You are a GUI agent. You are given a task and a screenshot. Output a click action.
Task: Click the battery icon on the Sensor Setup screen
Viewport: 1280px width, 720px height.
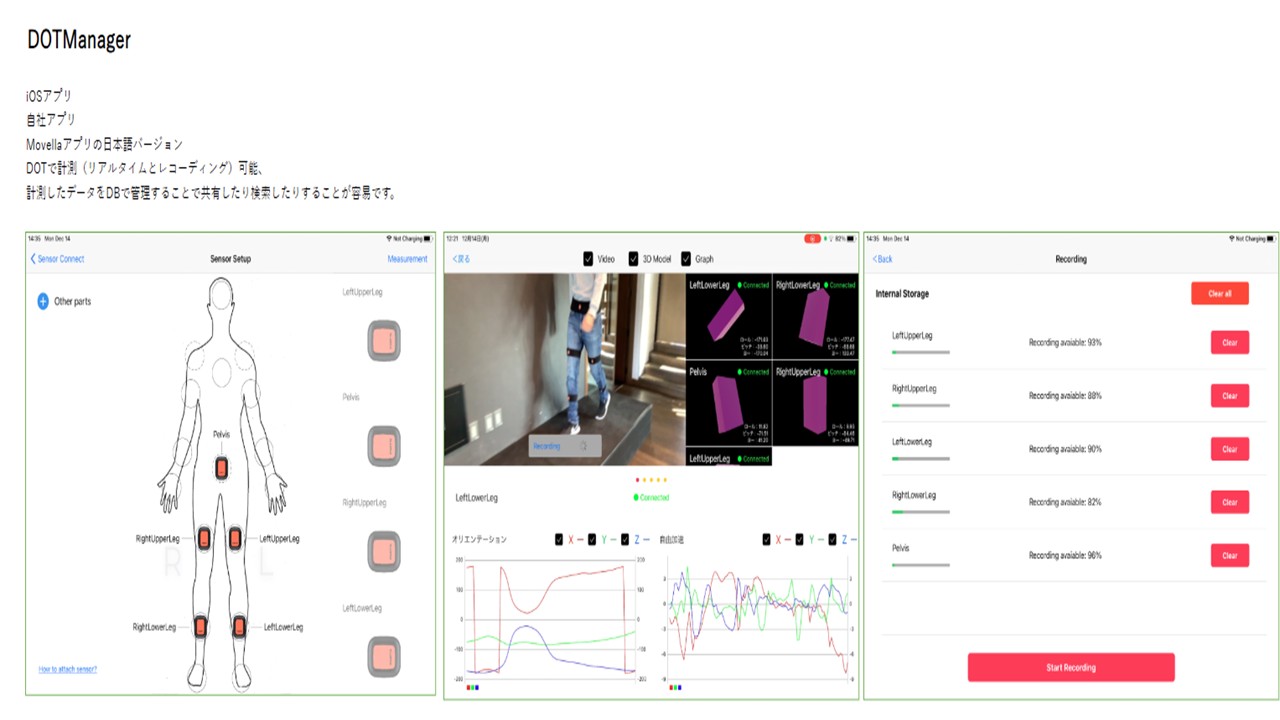coord(428,239)
